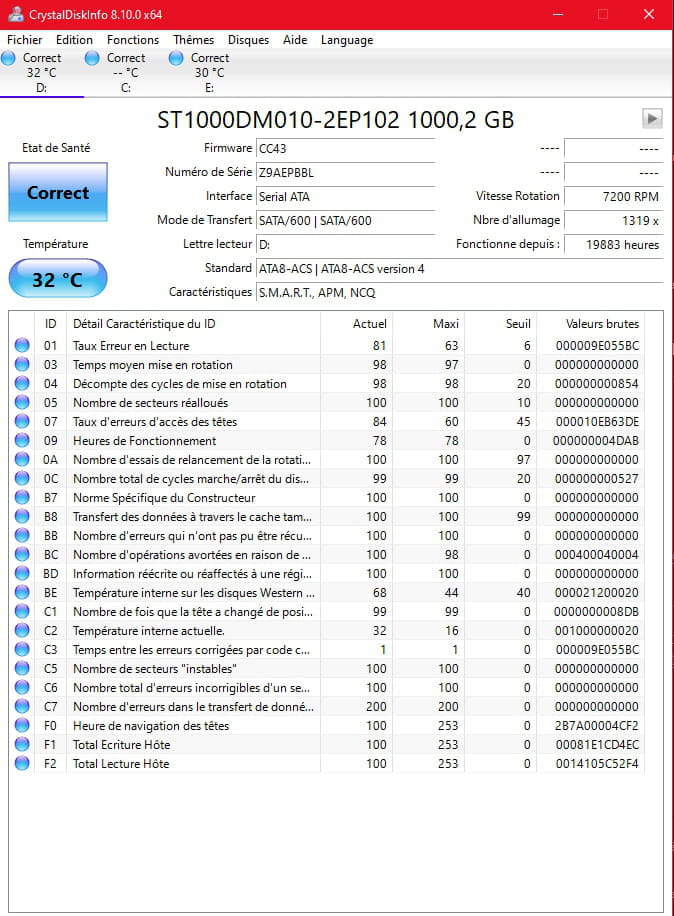This screenshot has width=674, height=916.
Task: Open the Edition menu
Action: pyautogui.click(x=74, y=40)
